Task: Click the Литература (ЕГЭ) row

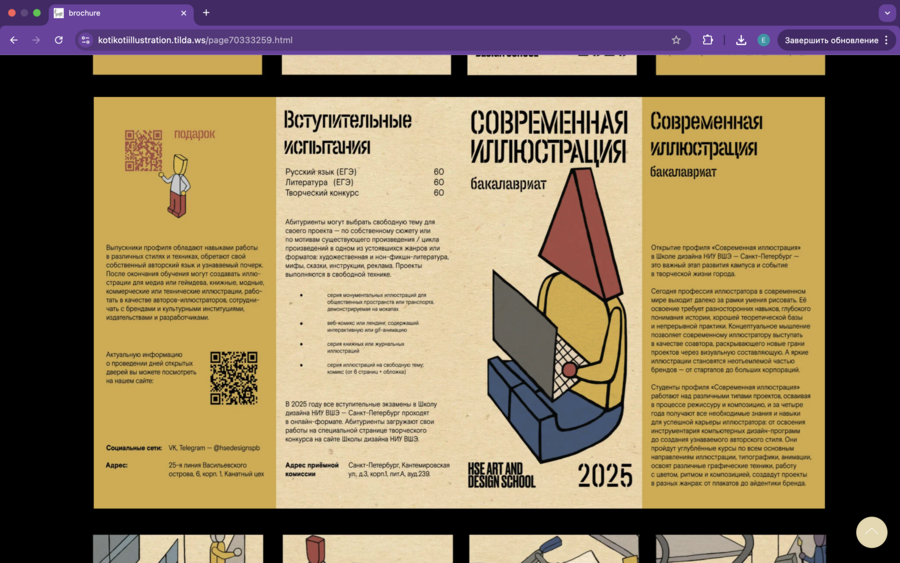Action: 364,182
